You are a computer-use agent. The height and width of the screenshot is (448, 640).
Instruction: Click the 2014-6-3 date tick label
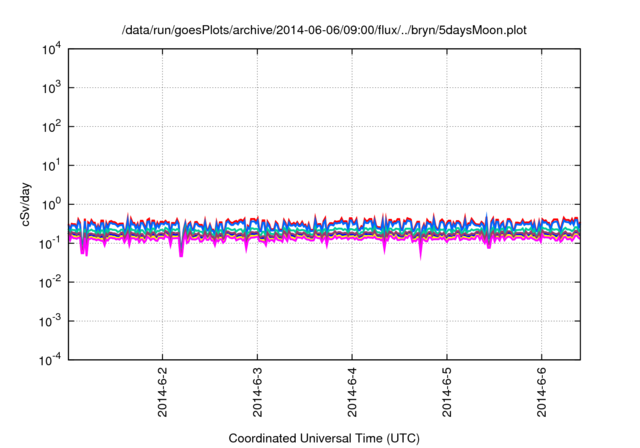(x=257, y=392)
